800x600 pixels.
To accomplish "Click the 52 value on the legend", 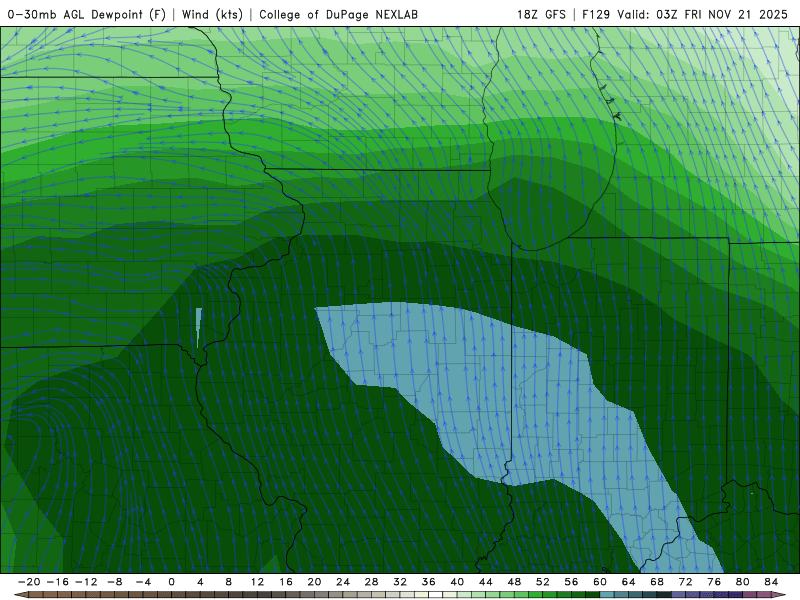I will (543, 582).
